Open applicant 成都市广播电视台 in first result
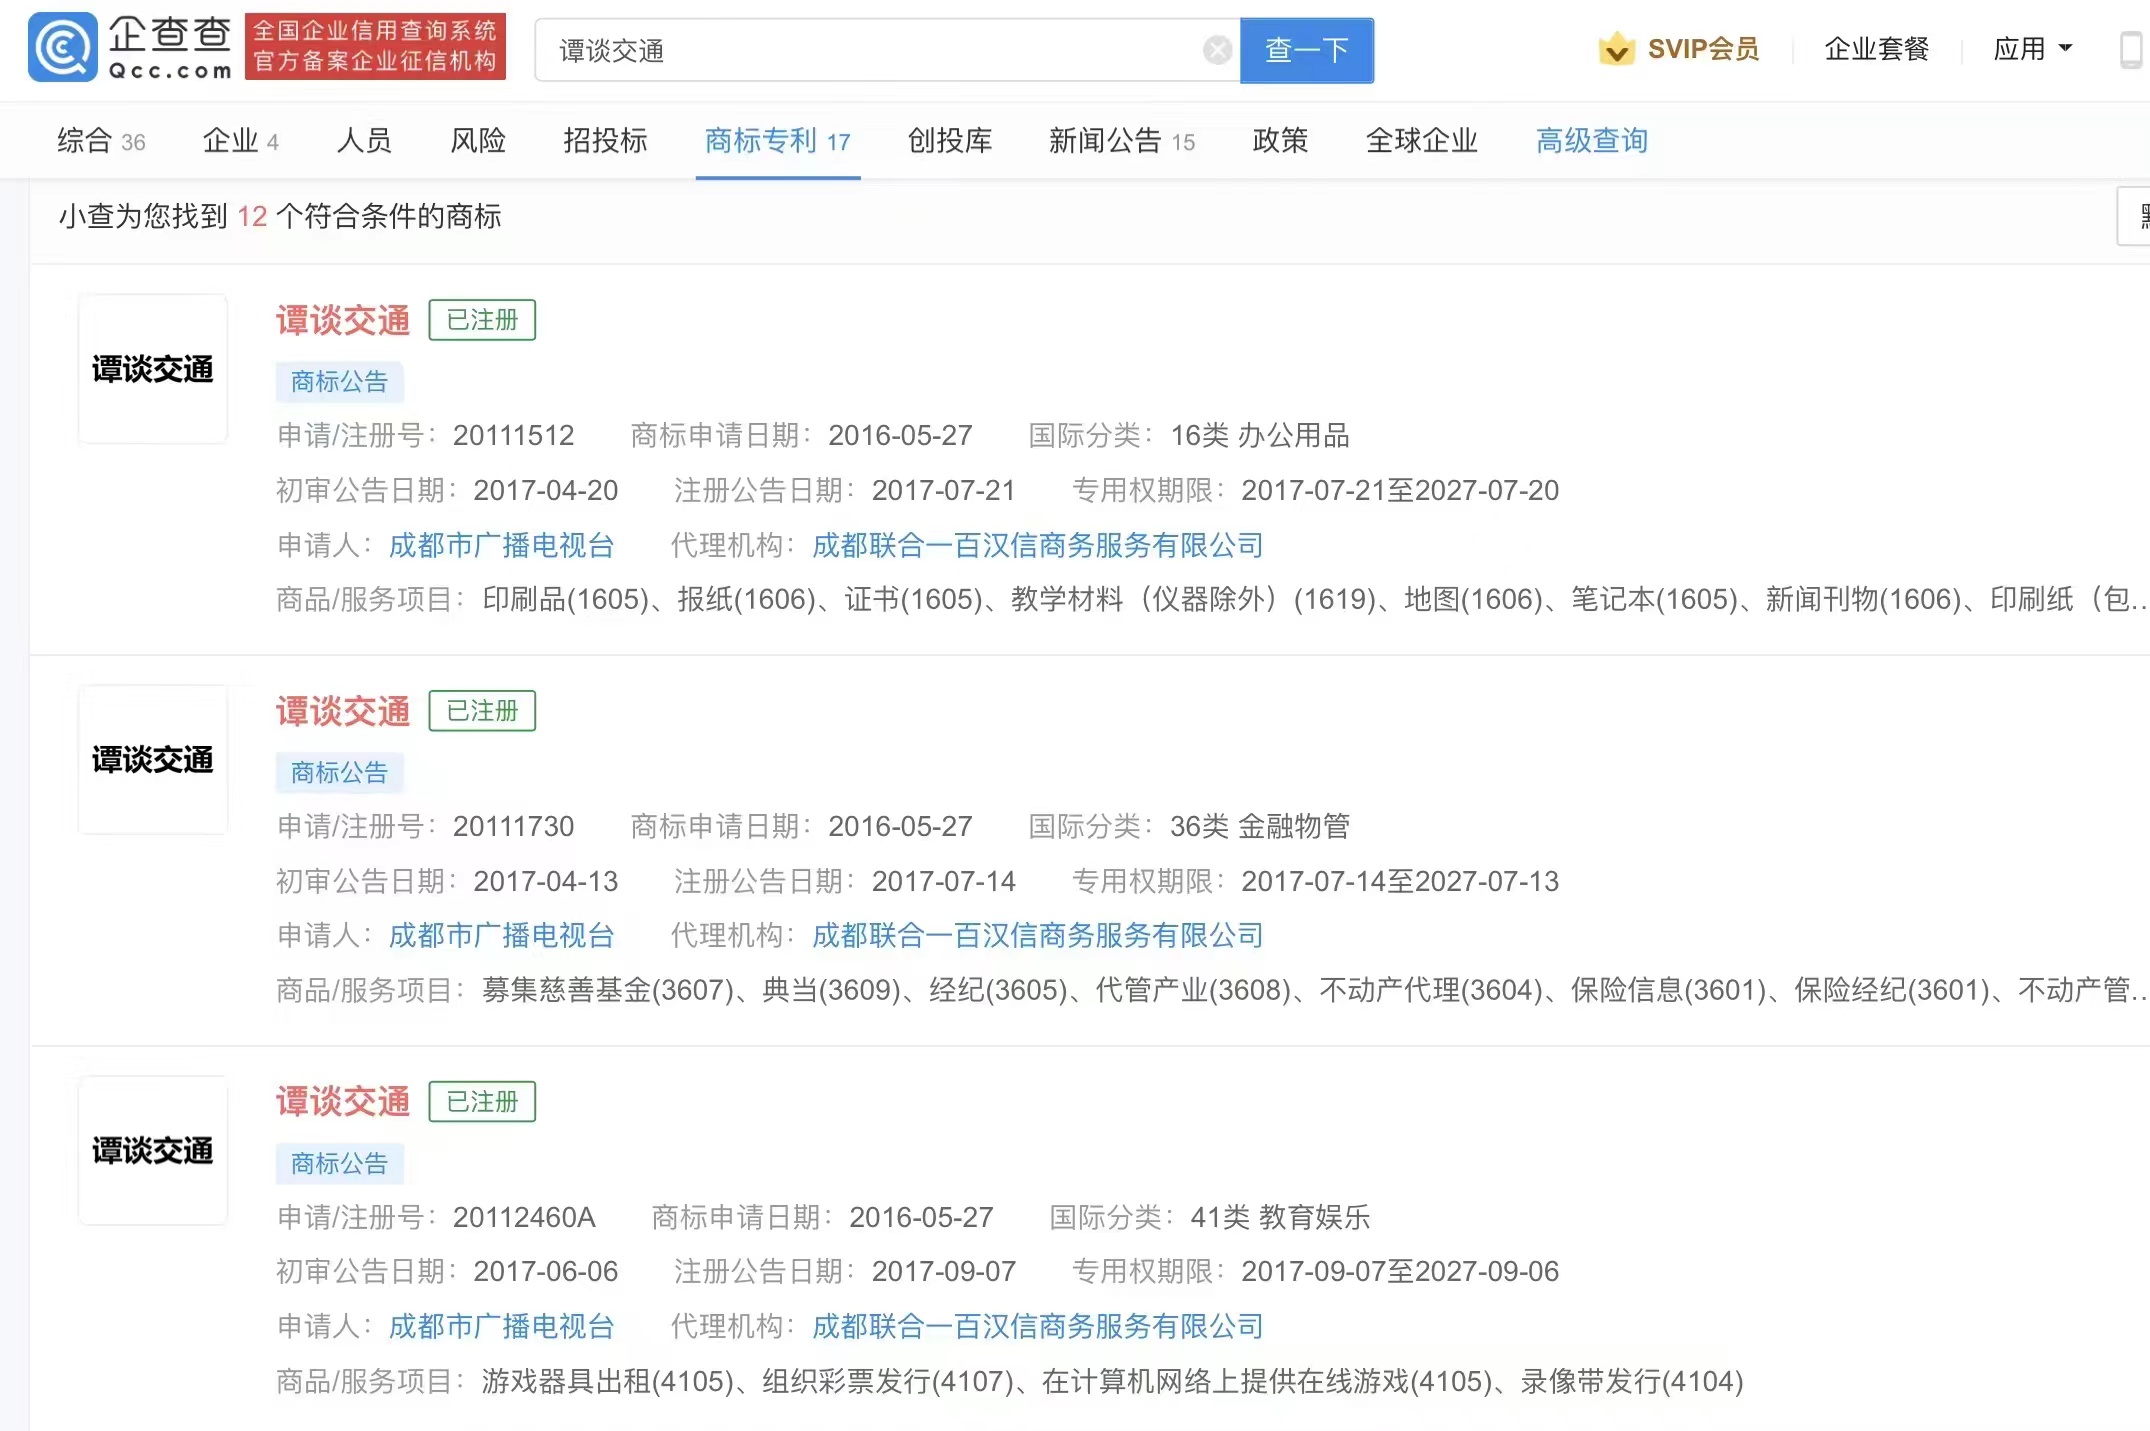The width and height of the screenshot is (2150, 1431). [501, 545]
